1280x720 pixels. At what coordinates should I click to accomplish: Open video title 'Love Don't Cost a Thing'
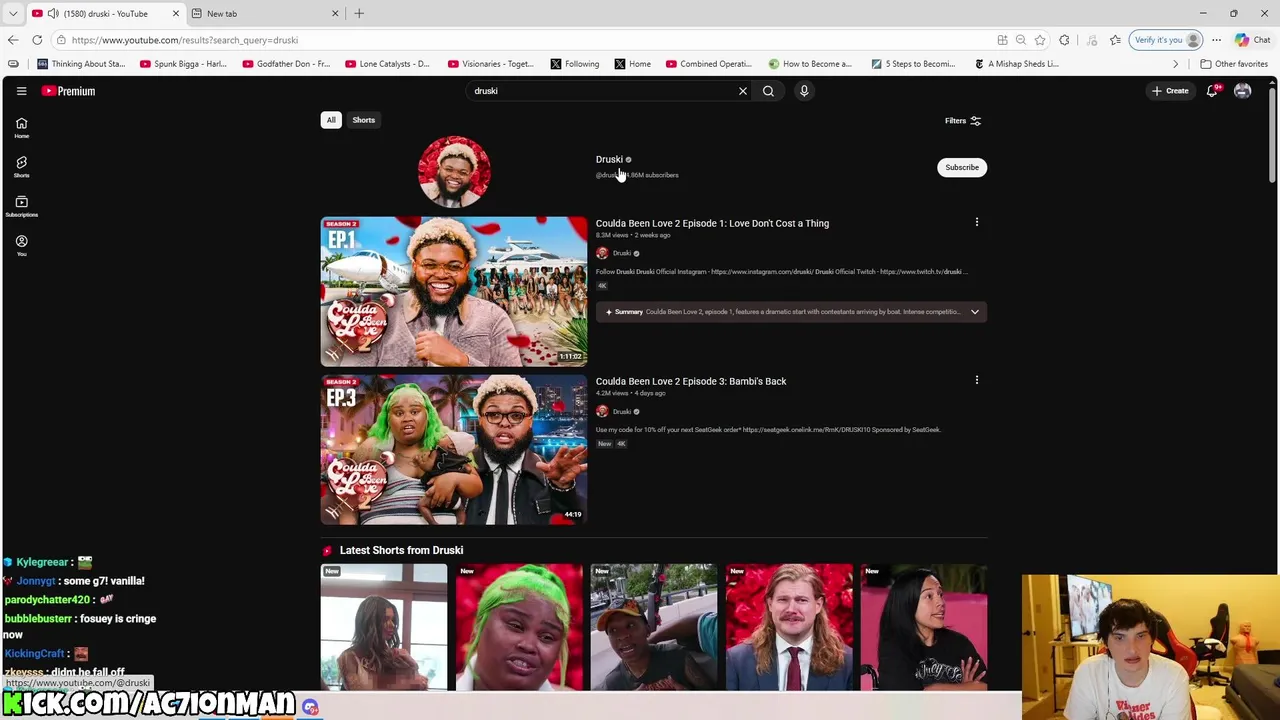(712, 223)
